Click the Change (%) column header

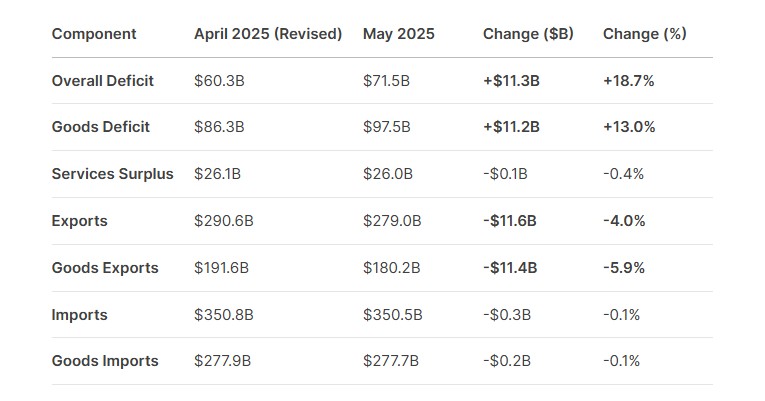pyautogui.click(x=644, y=34)
